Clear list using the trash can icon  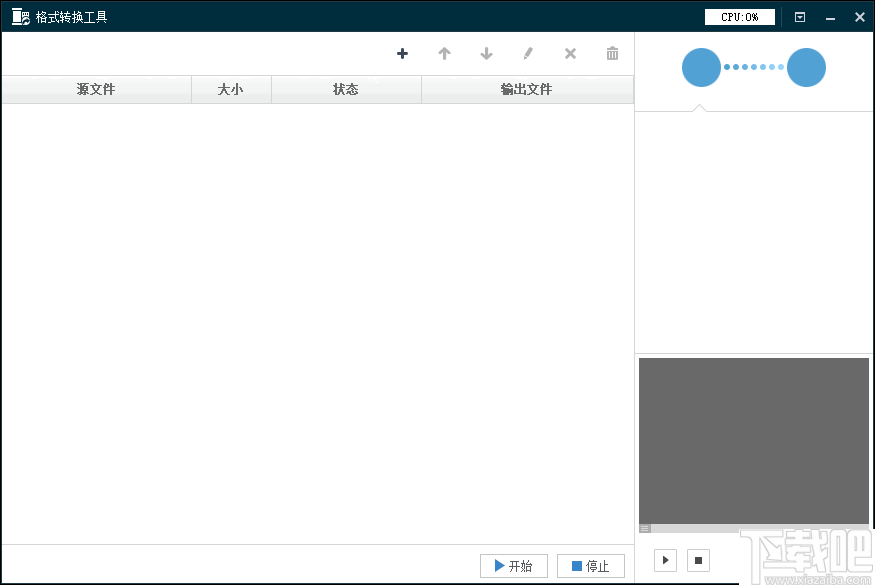coord(612,54)
